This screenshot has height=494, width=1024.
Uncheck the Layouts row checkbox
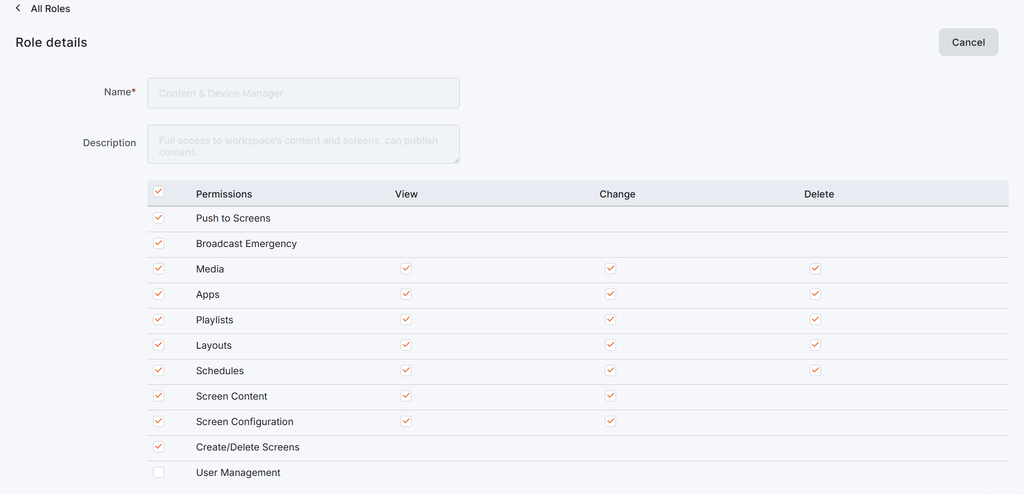click(158, 345)
